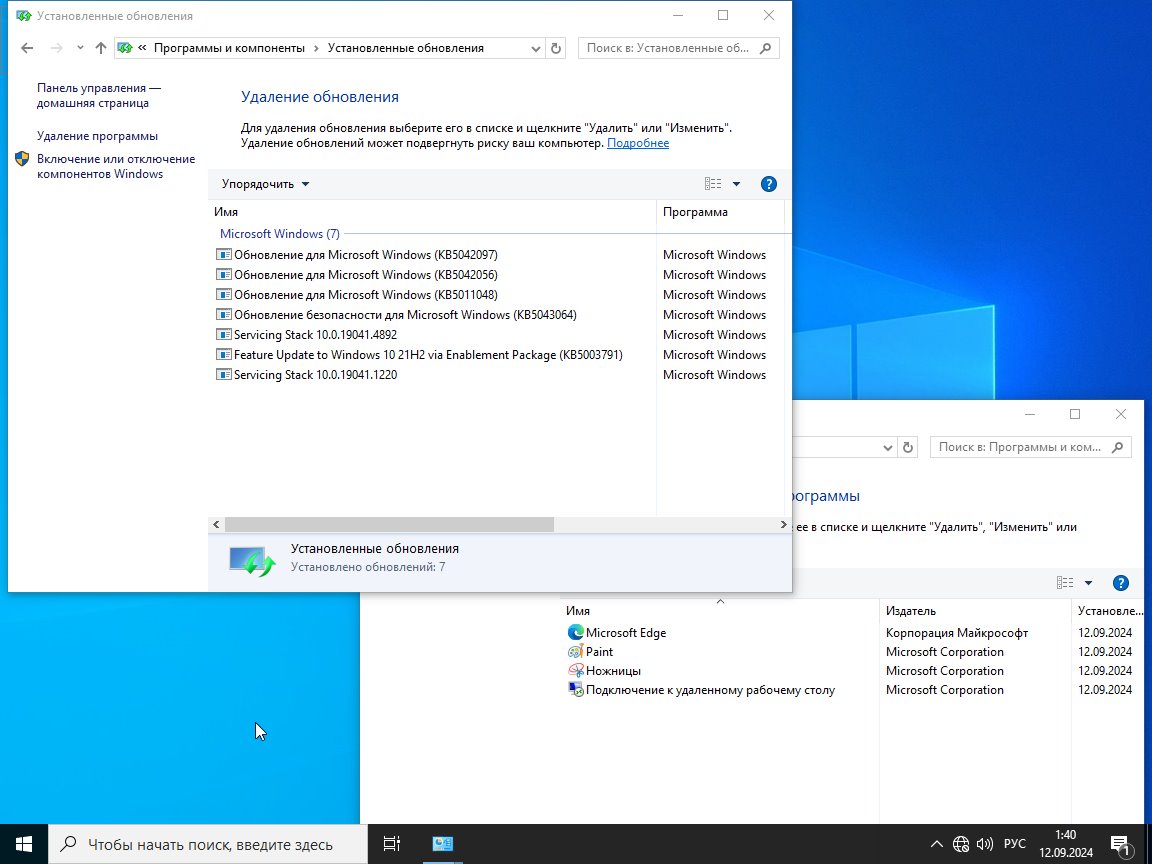Click the back arrow in Installed Updates window
The width and height of the screenshot is (1152, 864).
pos(27,48)
